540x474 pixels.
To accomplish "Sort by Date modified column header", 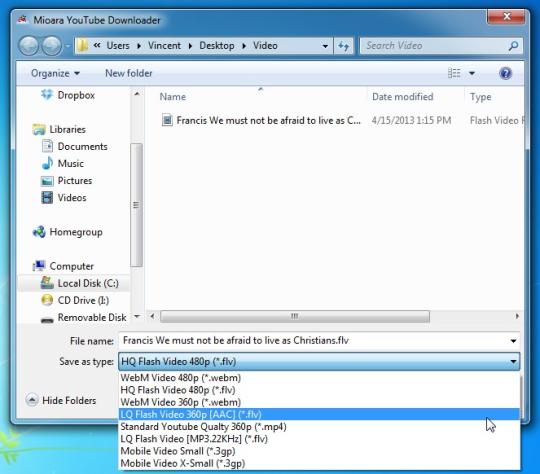I will 415,97.
